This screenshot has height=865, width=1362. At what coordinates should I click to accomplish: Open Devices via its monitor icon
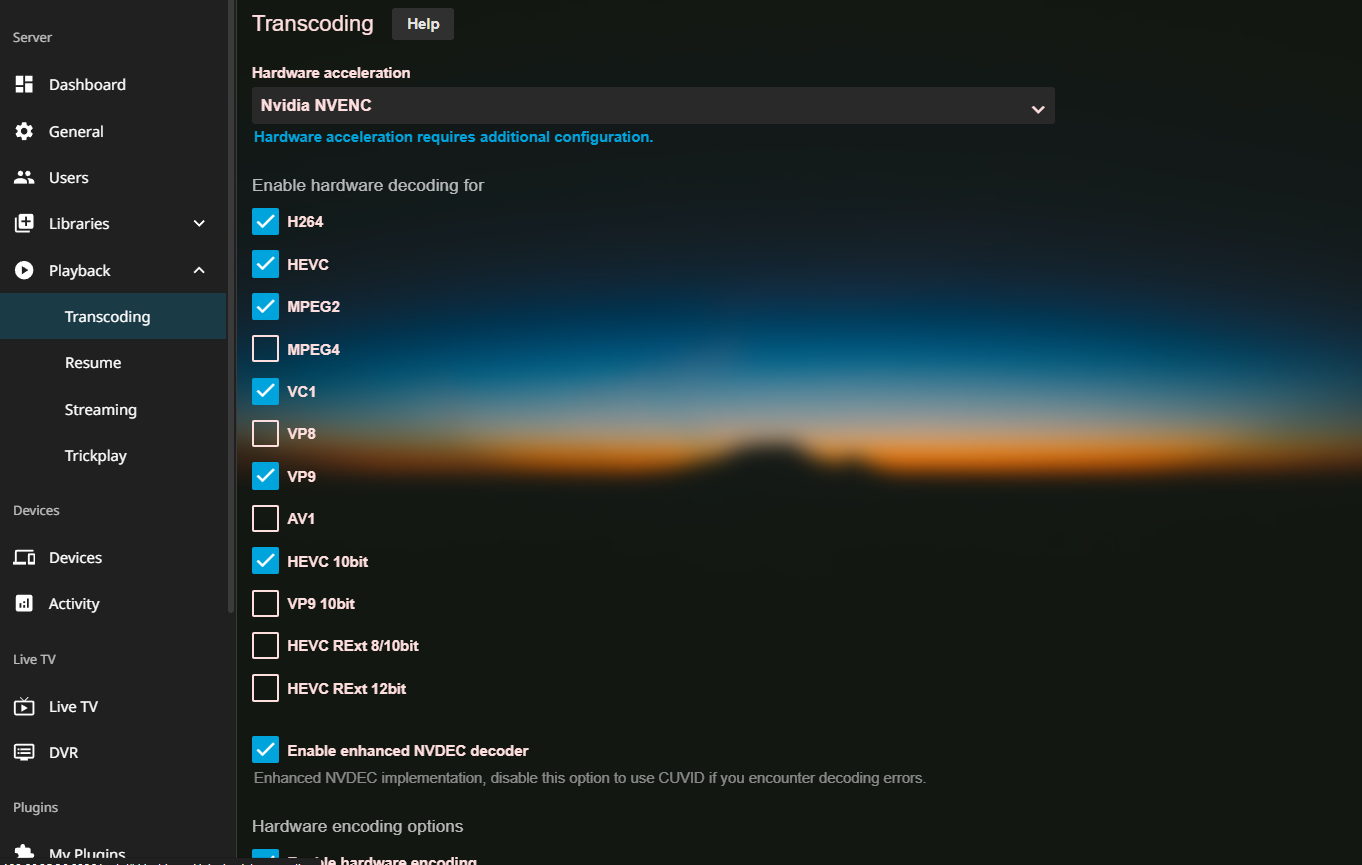click(24, 558)
